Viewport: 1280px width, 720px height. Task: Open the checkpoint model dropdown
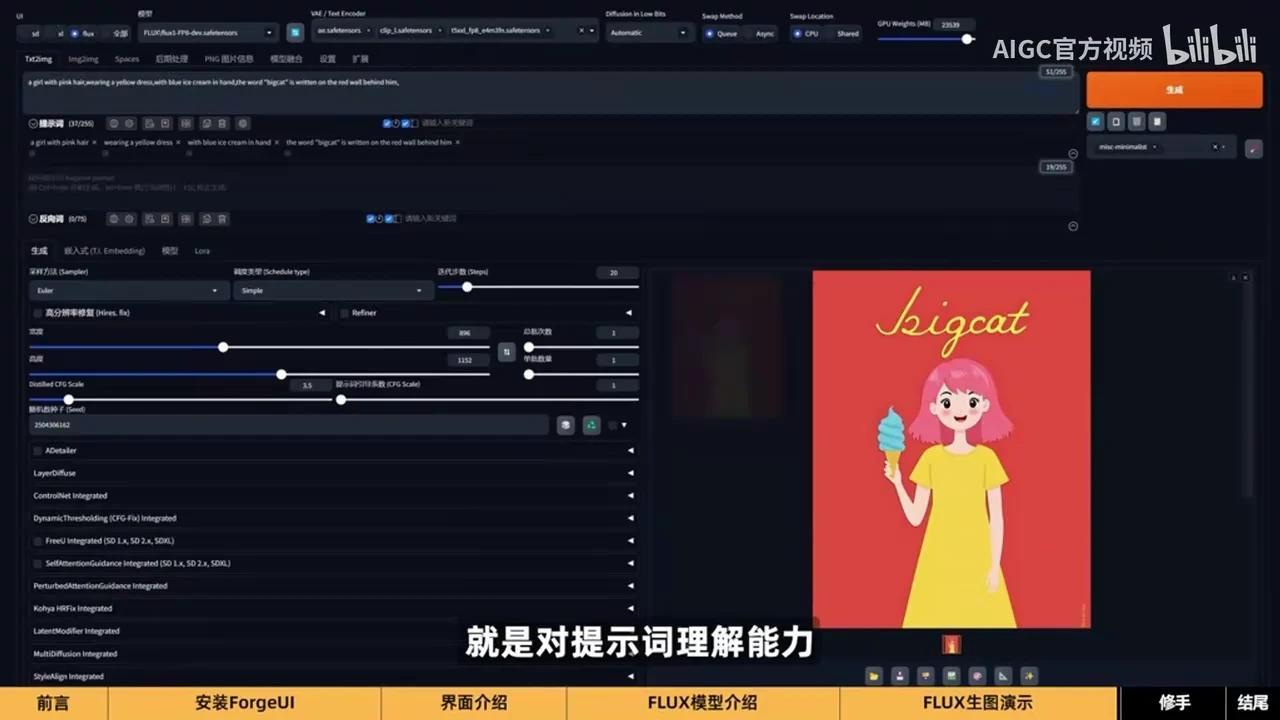(x=208, y=32)
